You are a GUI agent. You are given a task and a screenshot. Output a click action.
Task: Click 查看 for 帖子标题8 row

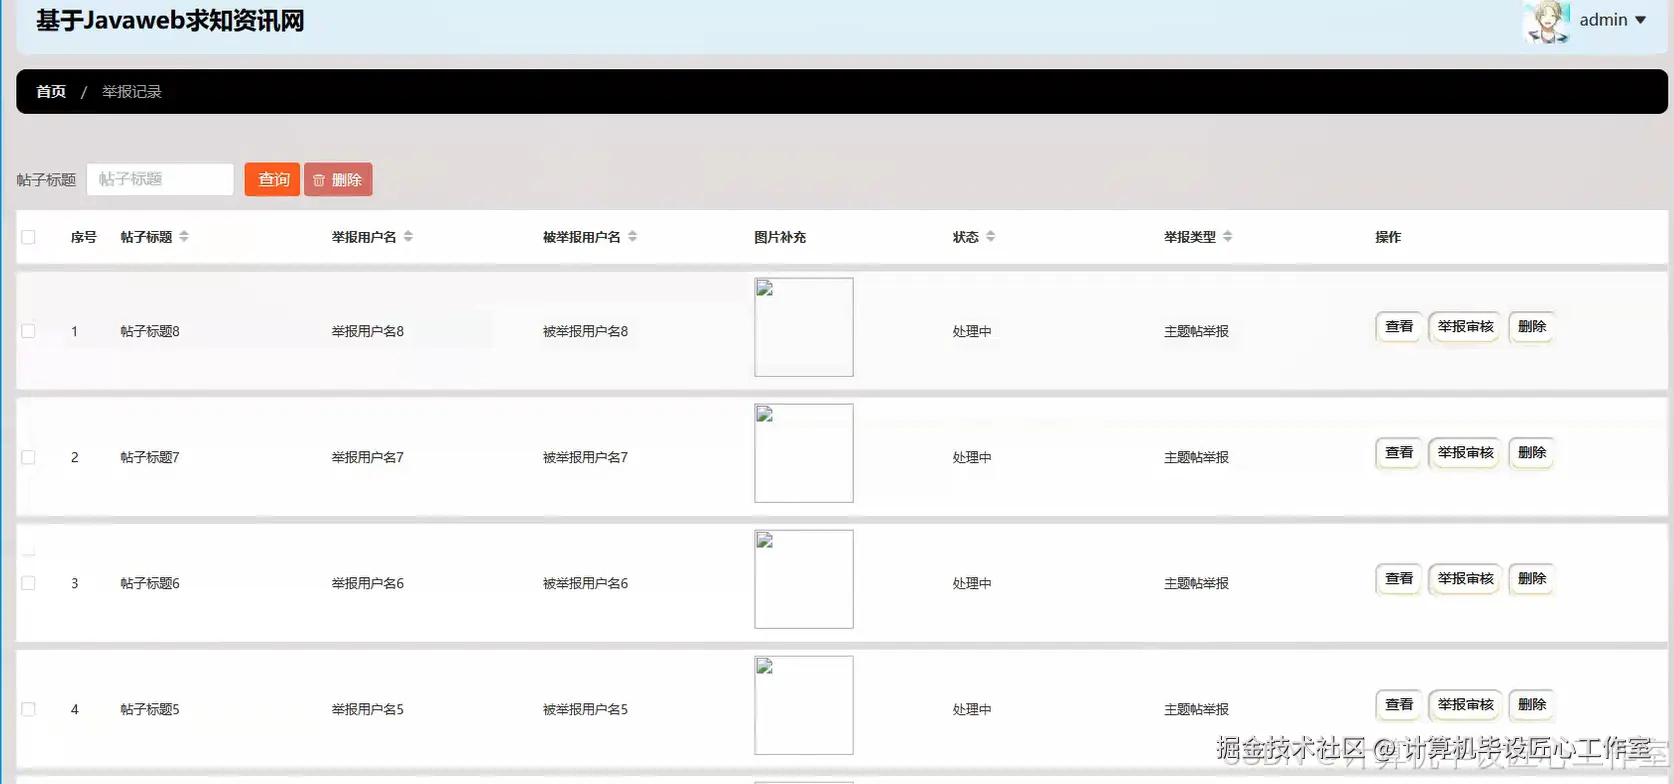[x=1398, y=327]
